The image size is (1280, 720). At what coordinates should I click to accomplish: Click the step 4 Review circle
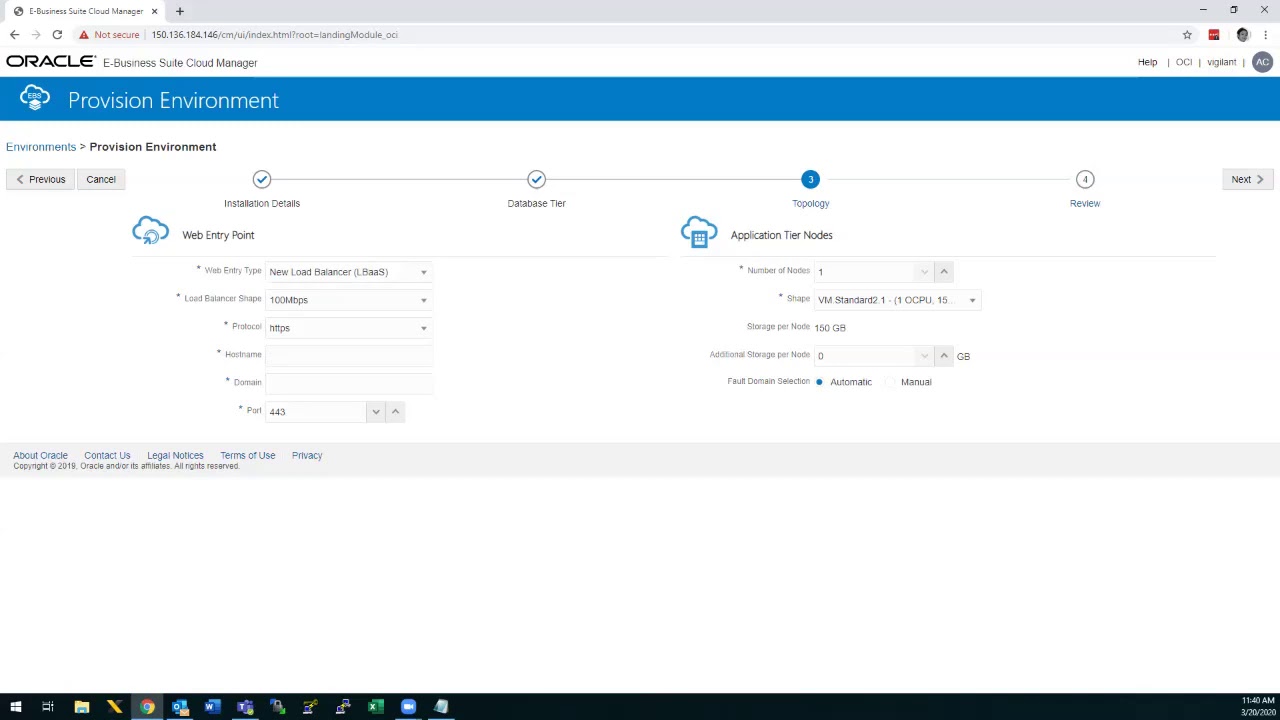tap(1085, 179)
